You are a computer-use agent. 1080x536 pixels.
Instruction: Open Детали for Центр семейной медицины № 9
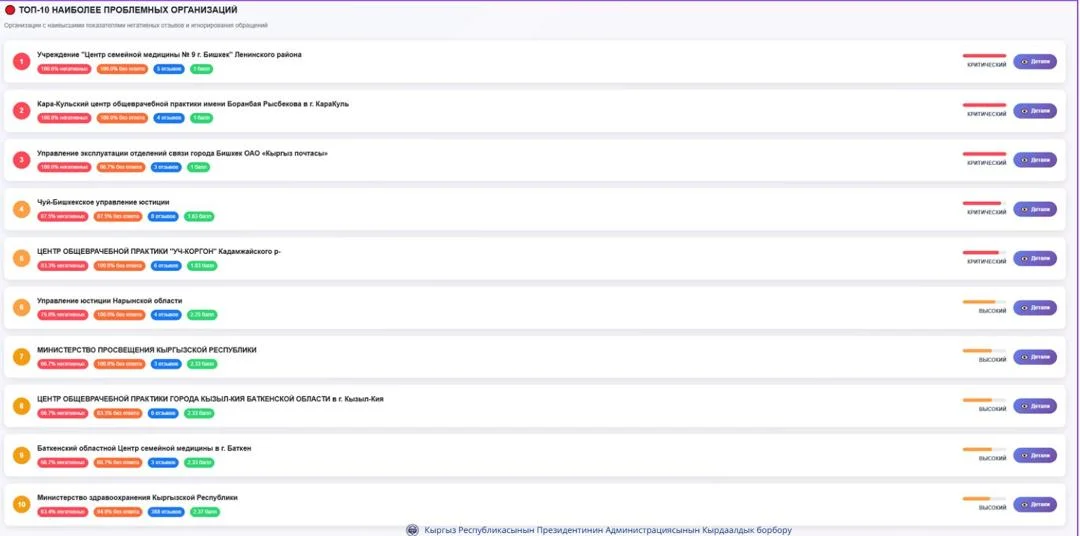1034,61
